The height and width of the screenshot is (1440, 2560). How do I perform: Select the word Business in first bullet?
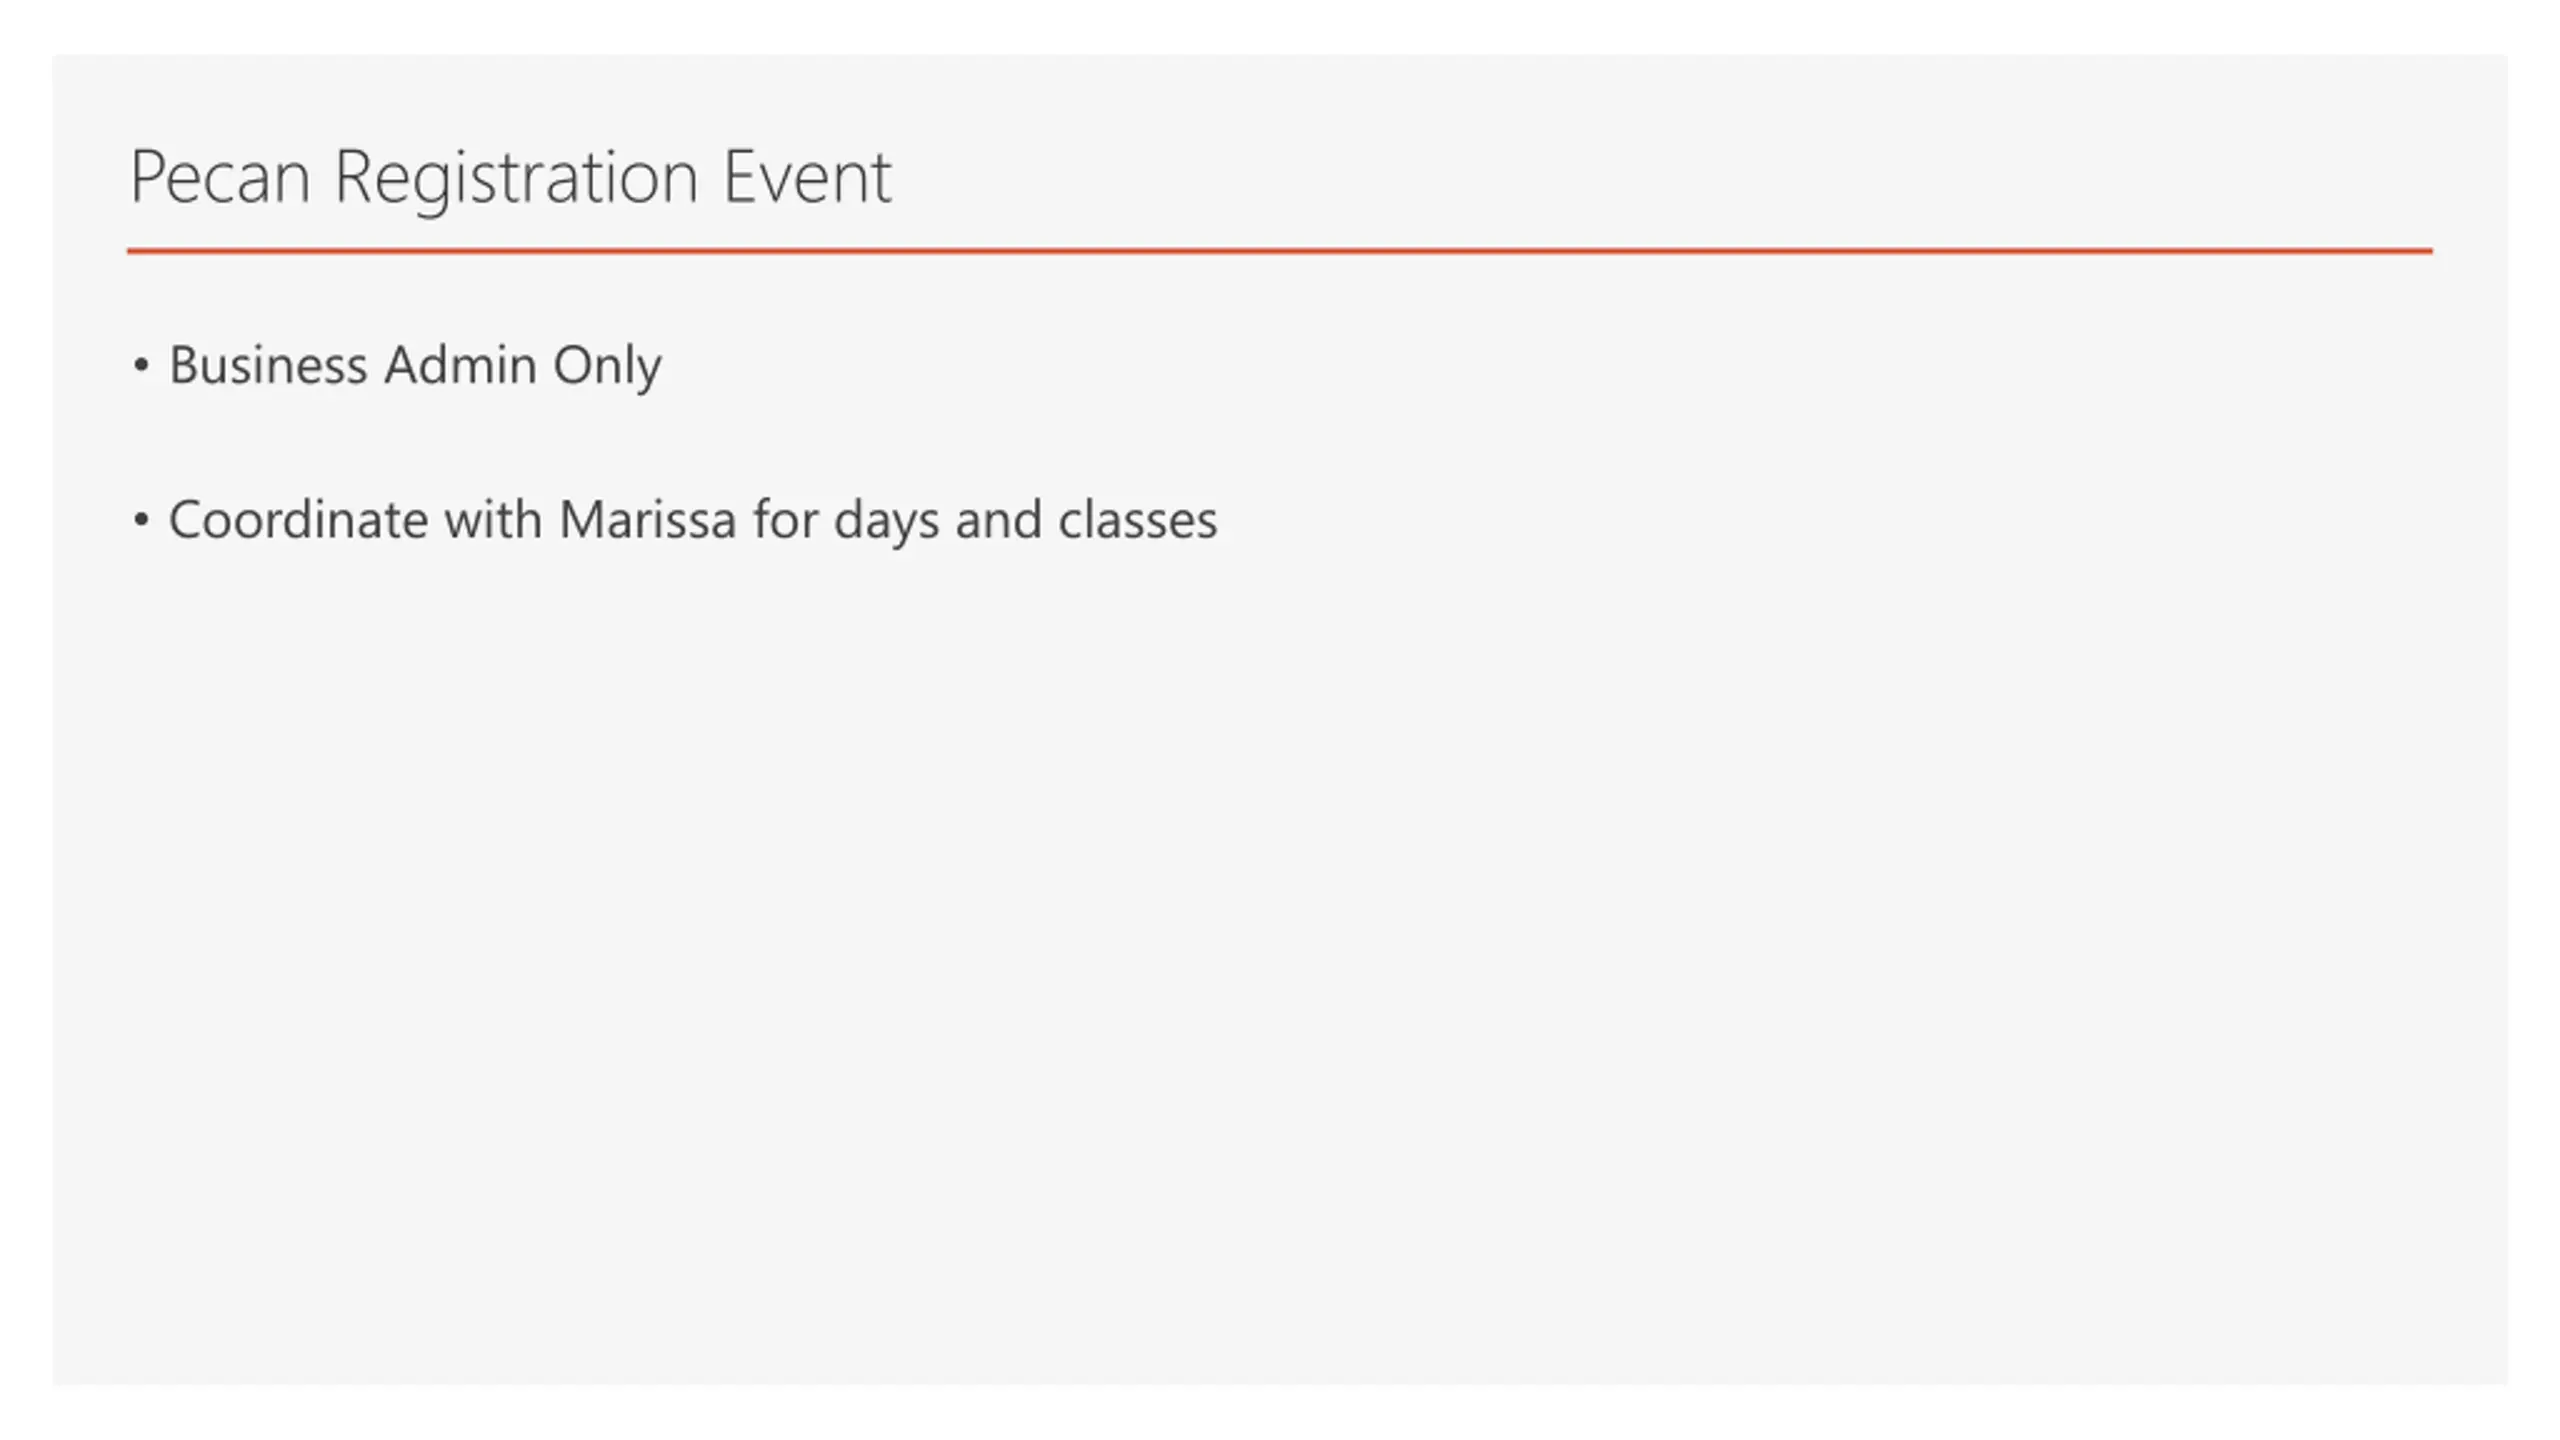coord(268,364)
